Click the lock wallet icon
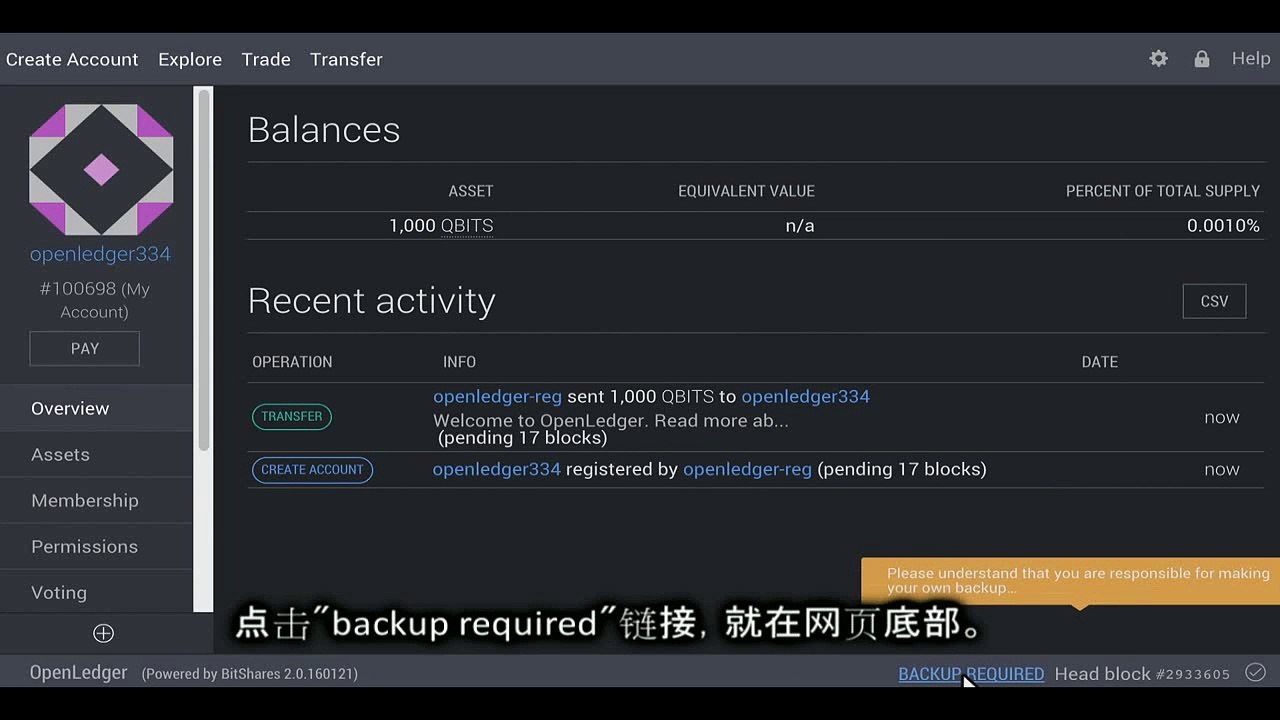Screen dimensions: 1280x720 (x=1202, y=59)
